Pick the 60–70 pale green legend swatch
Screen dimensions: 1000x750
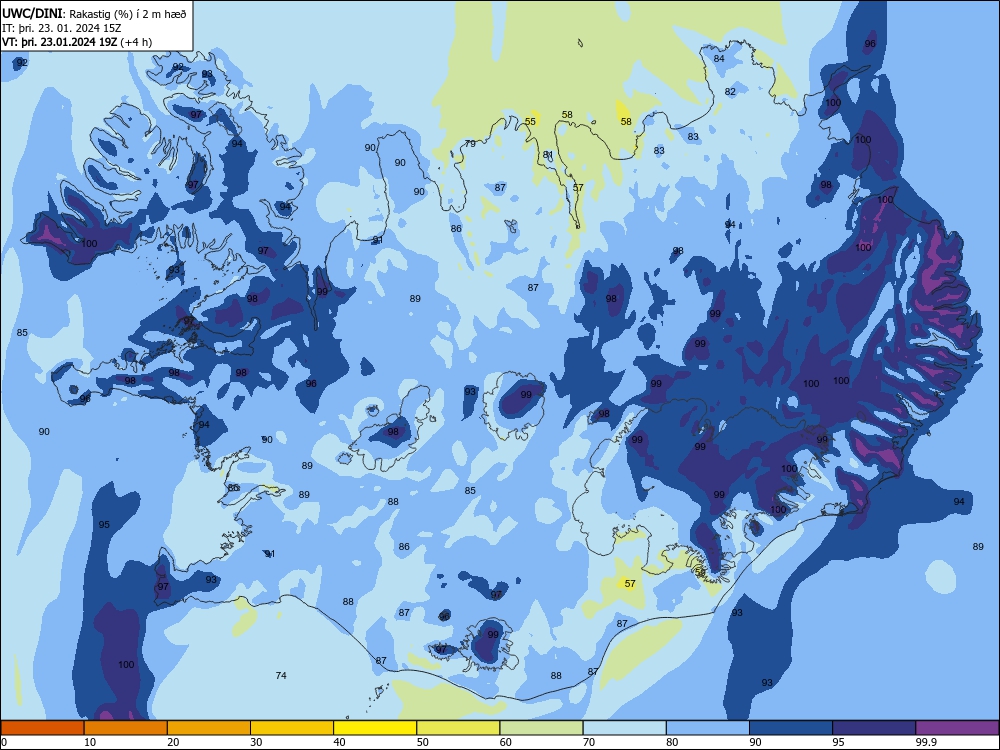tap(541, 728)
